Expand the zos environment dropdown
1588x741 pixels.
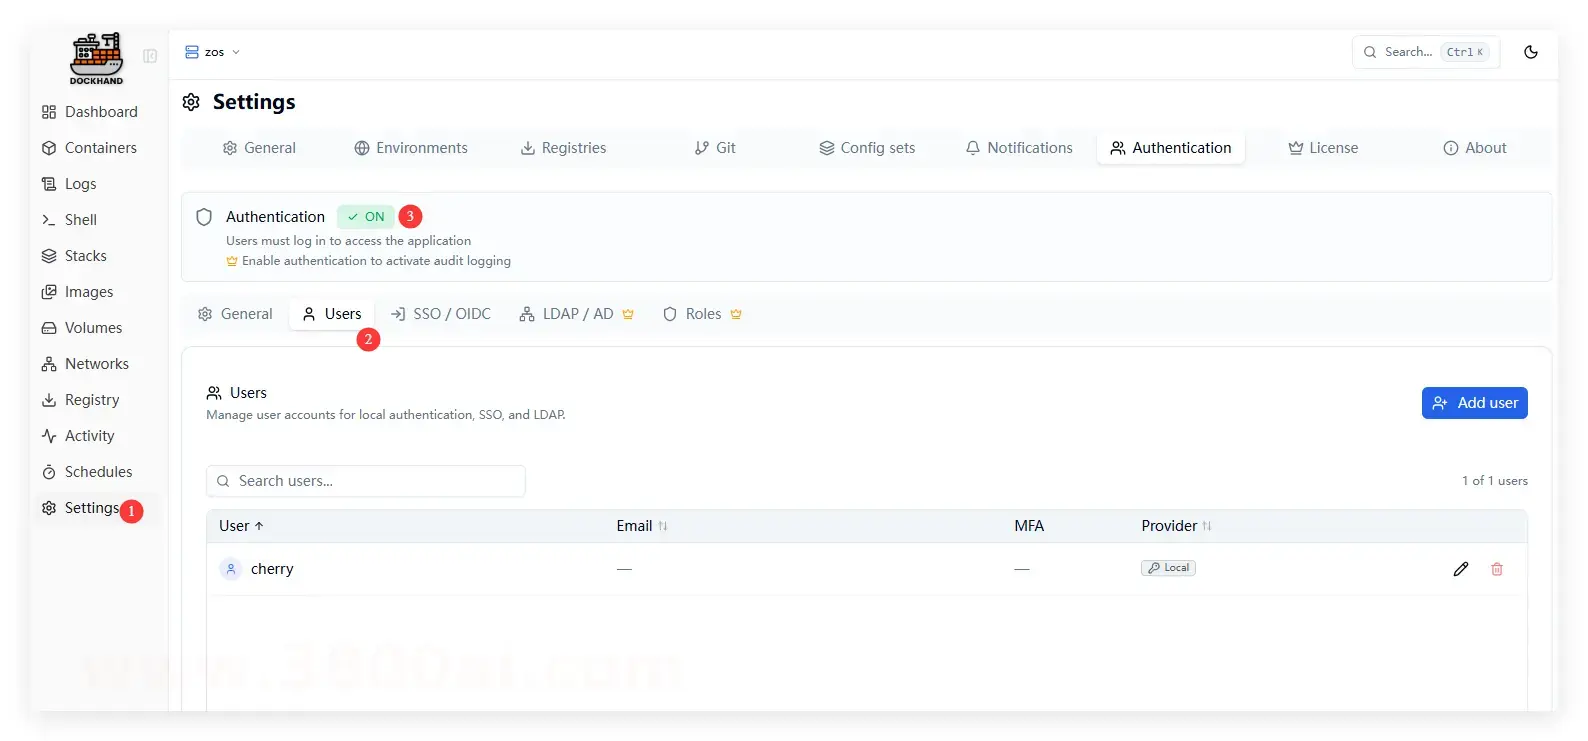(212, 52)
